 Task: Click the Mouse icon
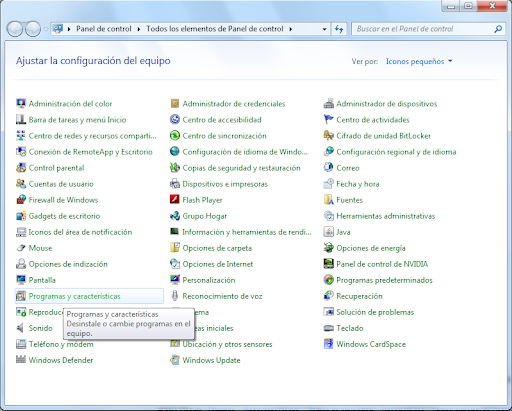point(21,248)
